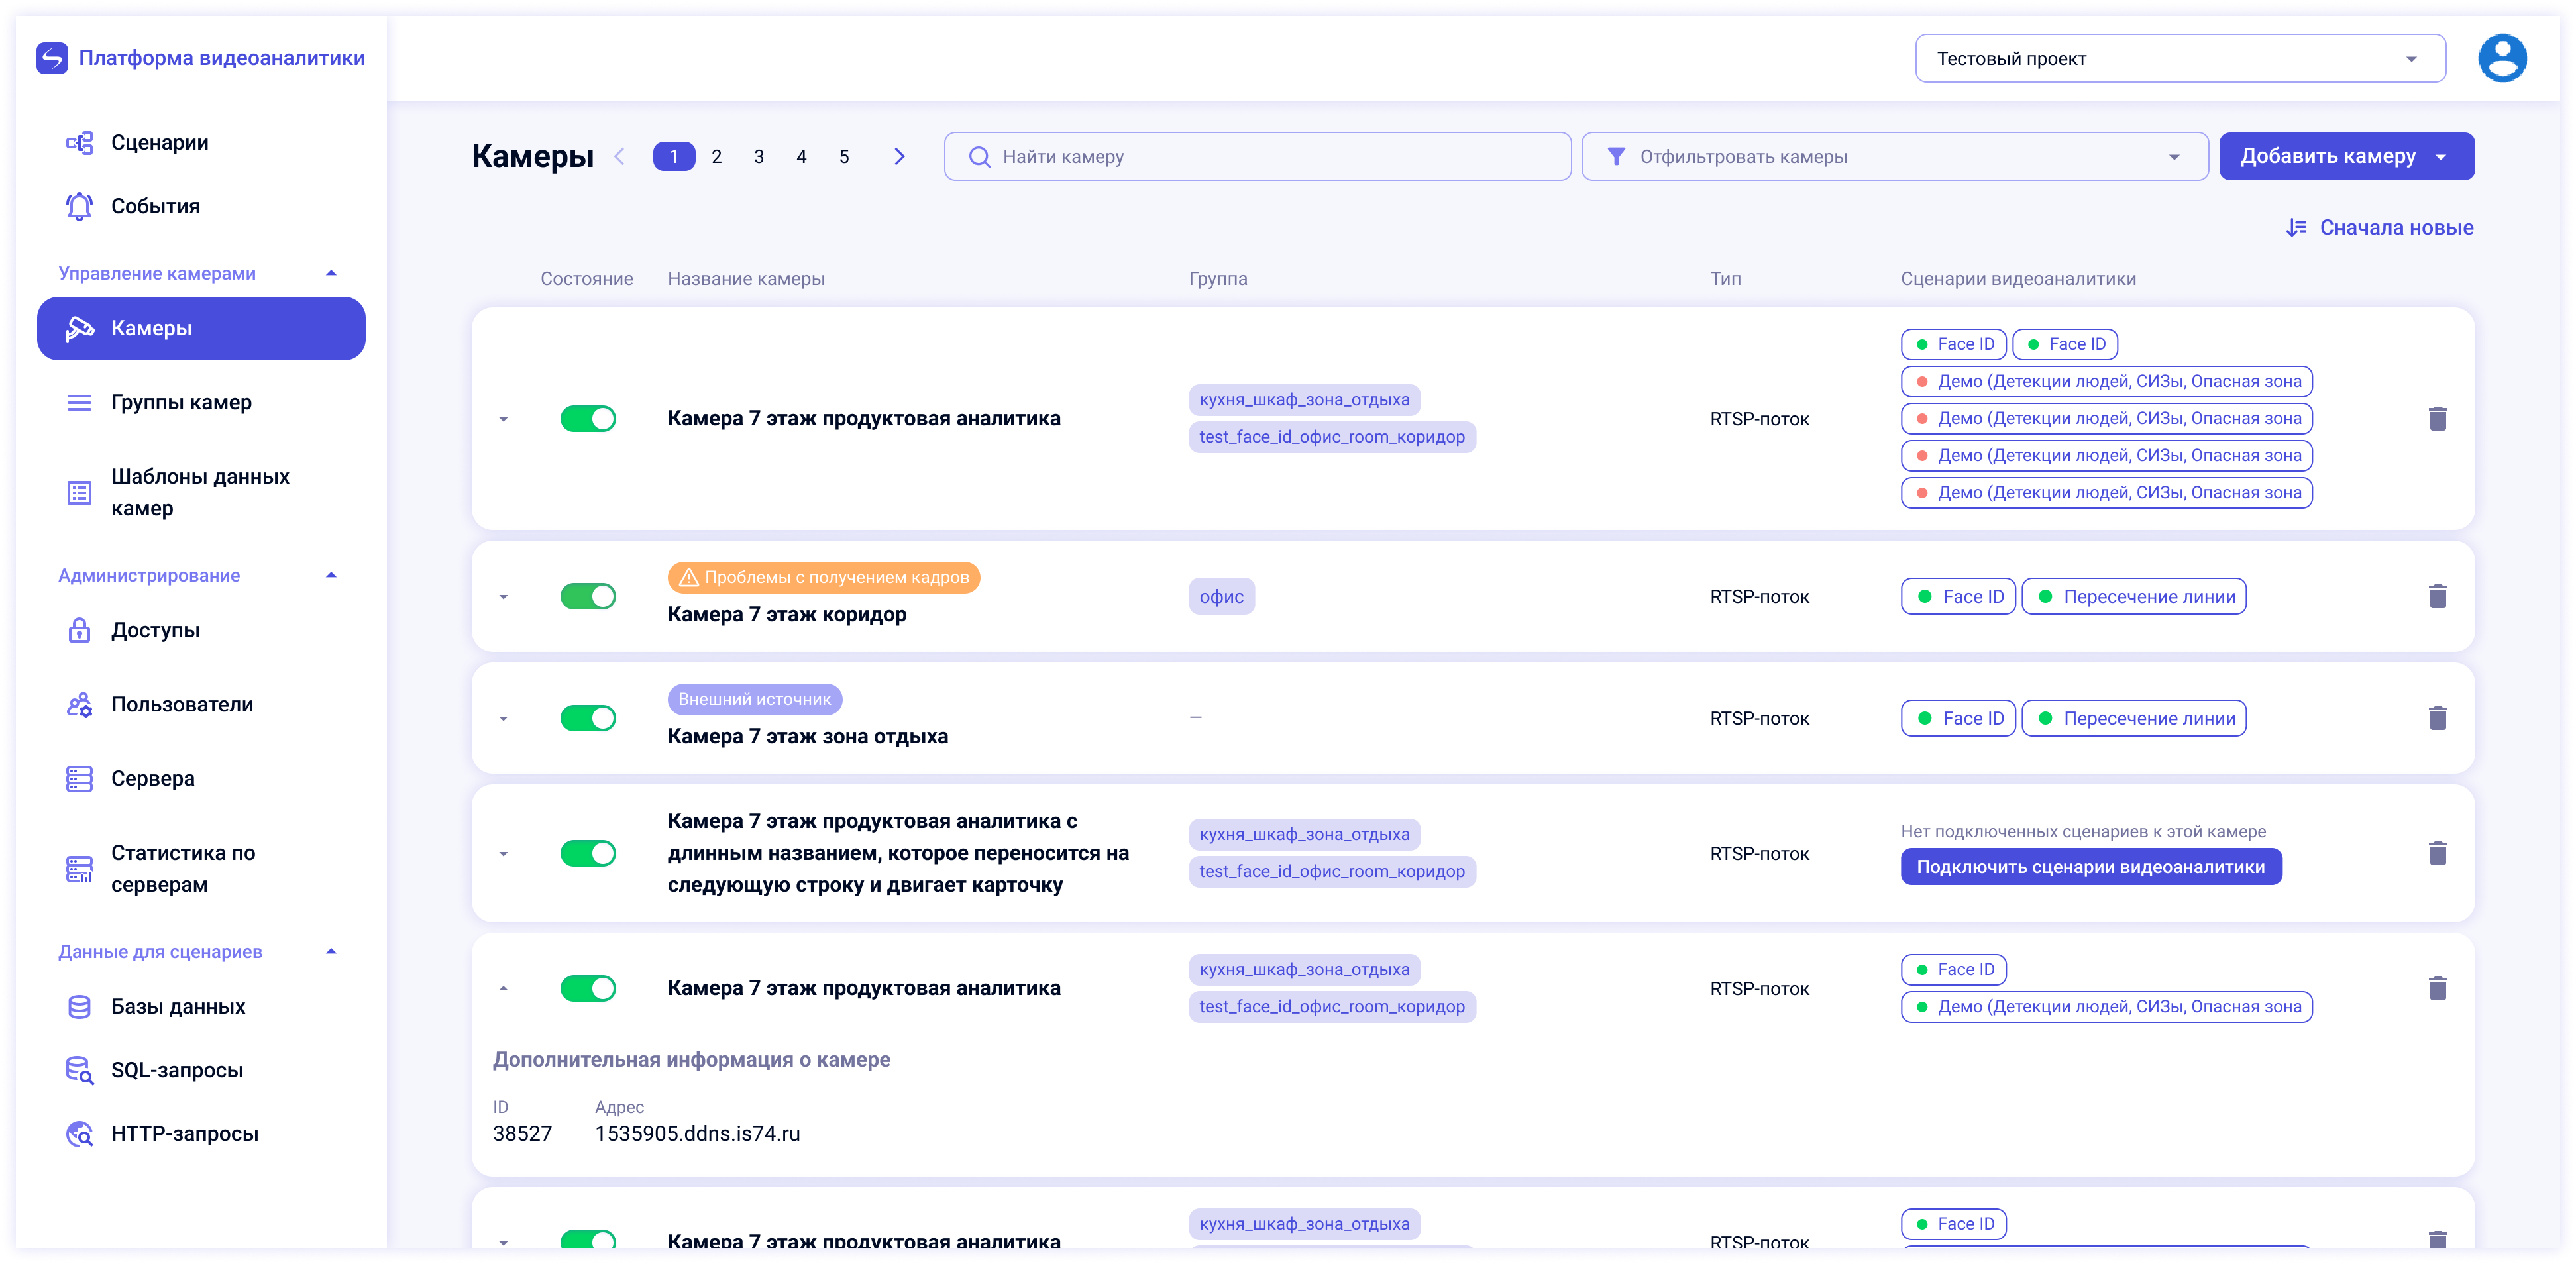Toggle switch of long-named camera
2576x1264 pixels.
coord(588,853)
